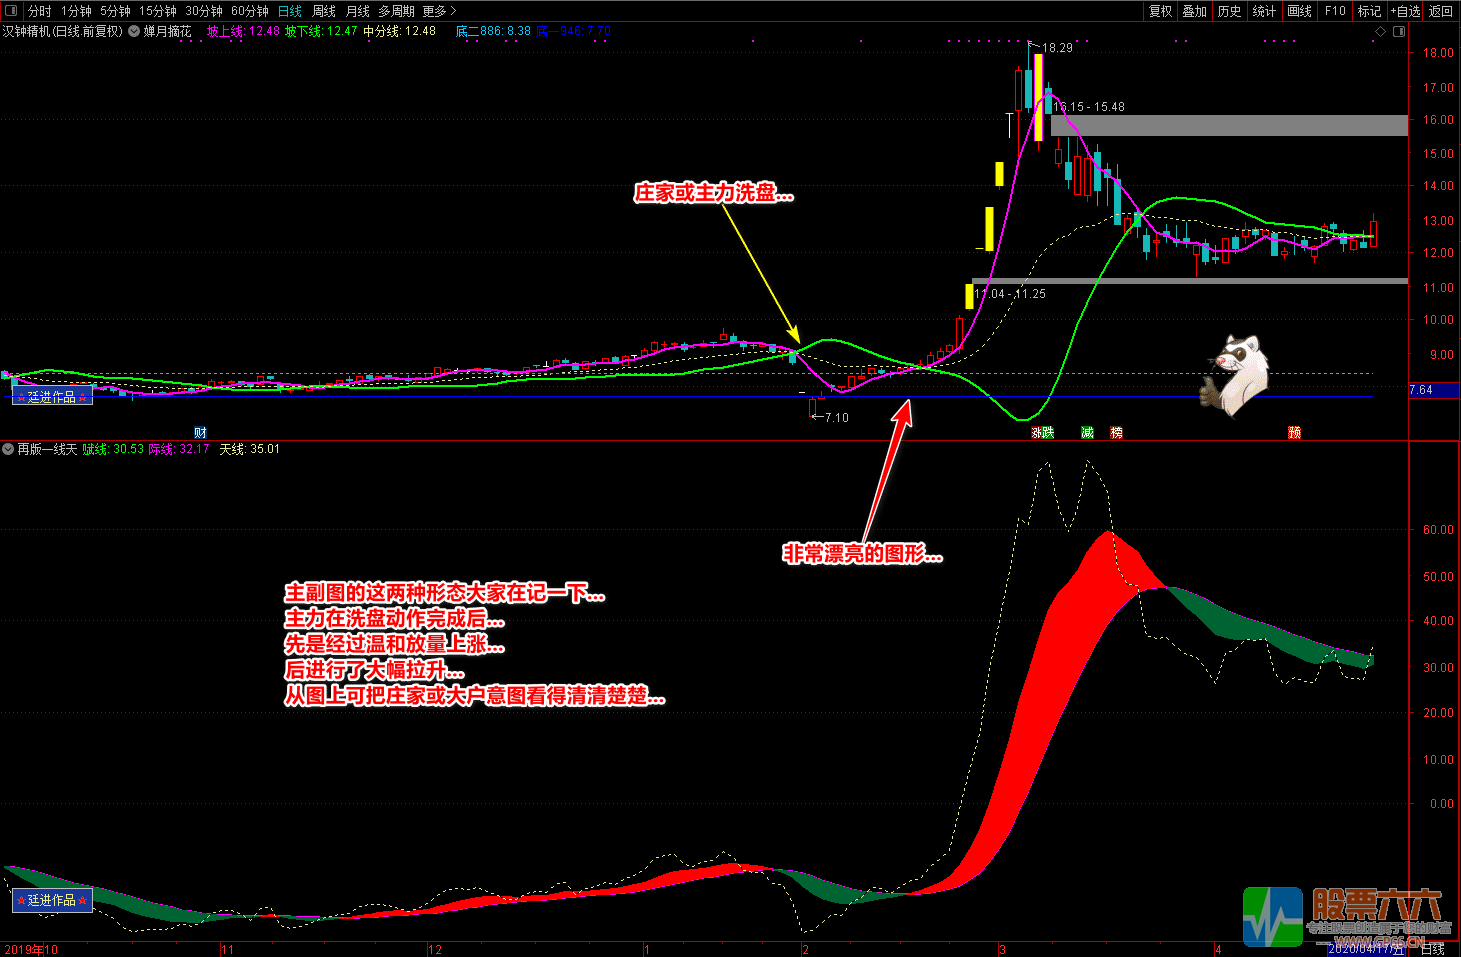1461x957 pixels.
Task: Toggle the right side panel icon
Action: click(1399, 31)
